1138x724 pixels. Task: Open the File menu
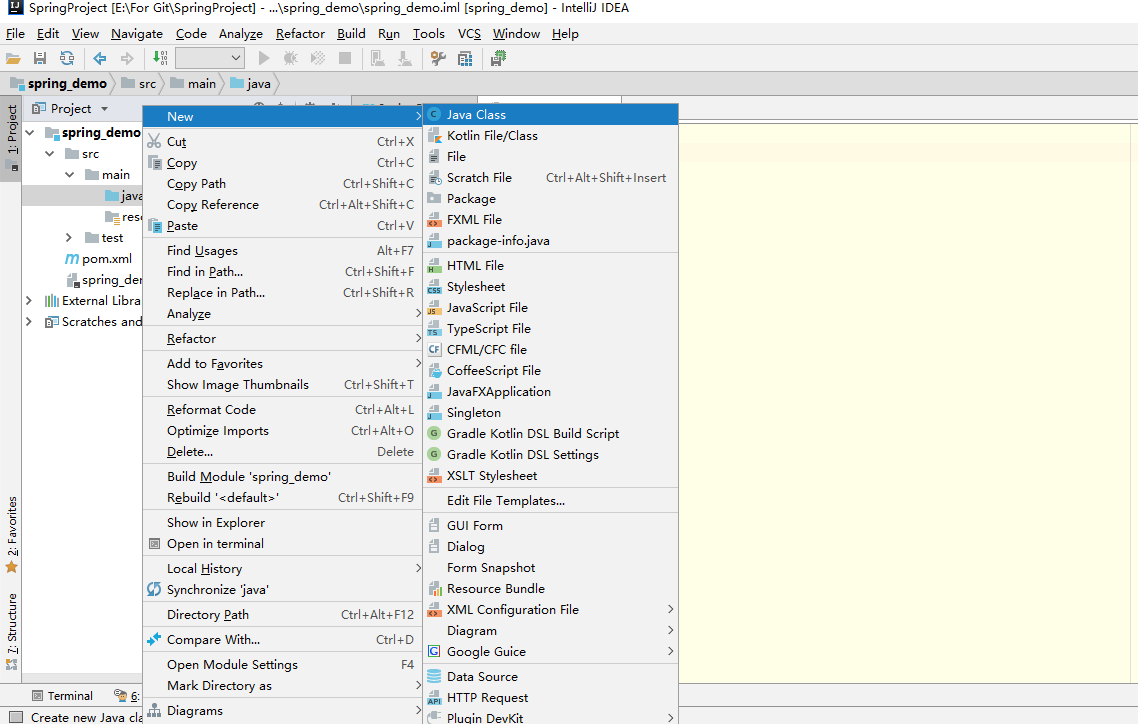(15, 34)
